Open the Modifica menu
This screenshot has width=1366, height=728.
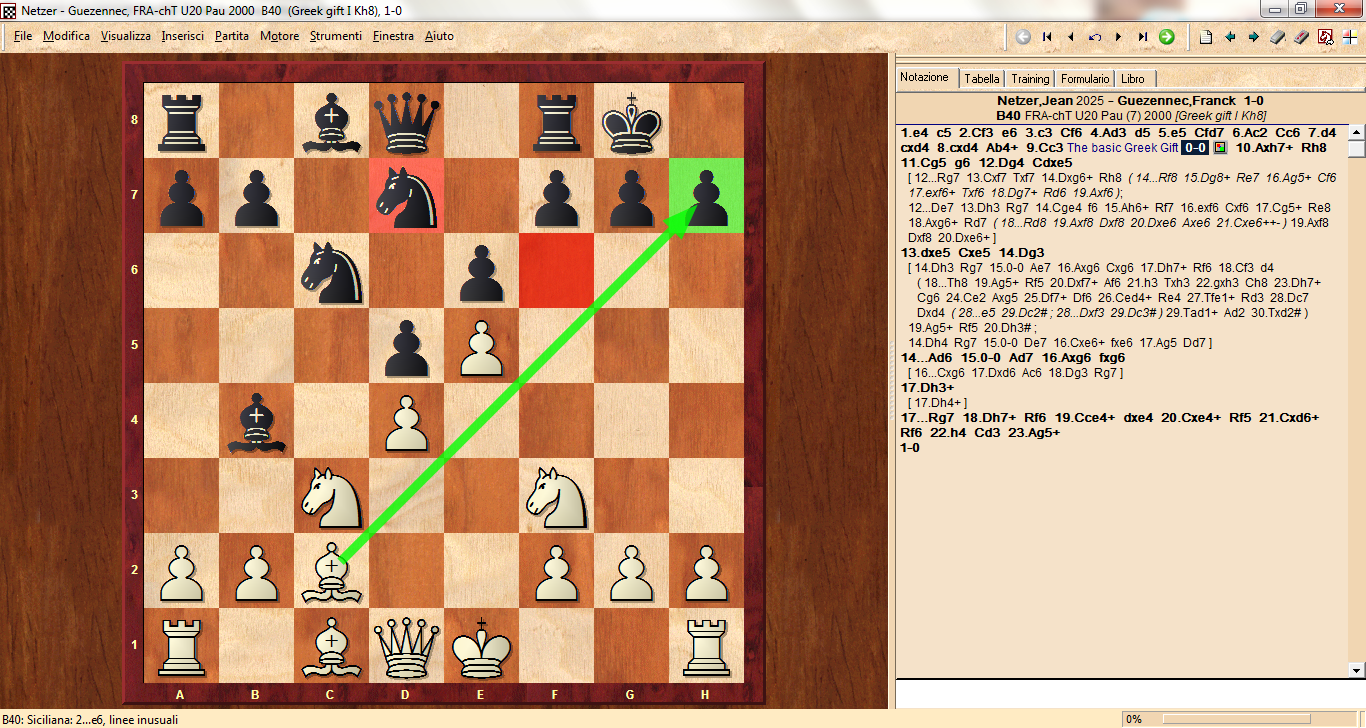click(x=66, y=36)
